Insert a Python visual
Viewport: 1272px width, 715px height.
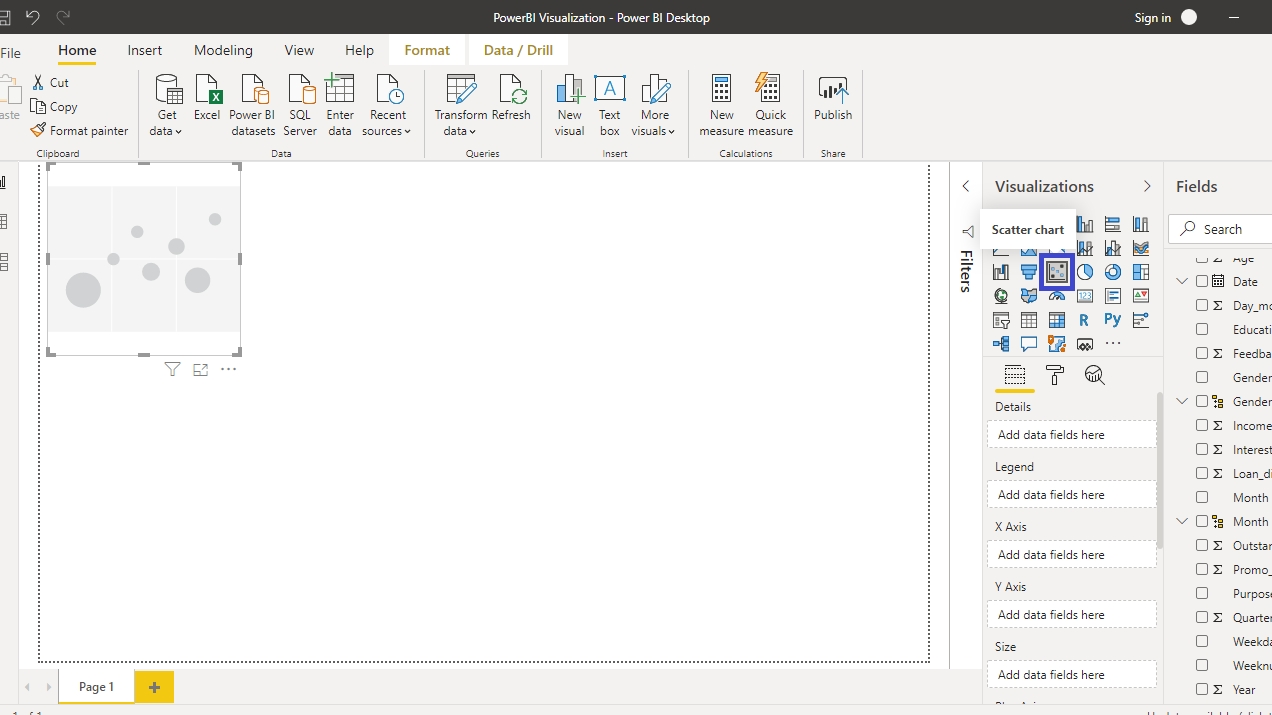(1113, 320)
